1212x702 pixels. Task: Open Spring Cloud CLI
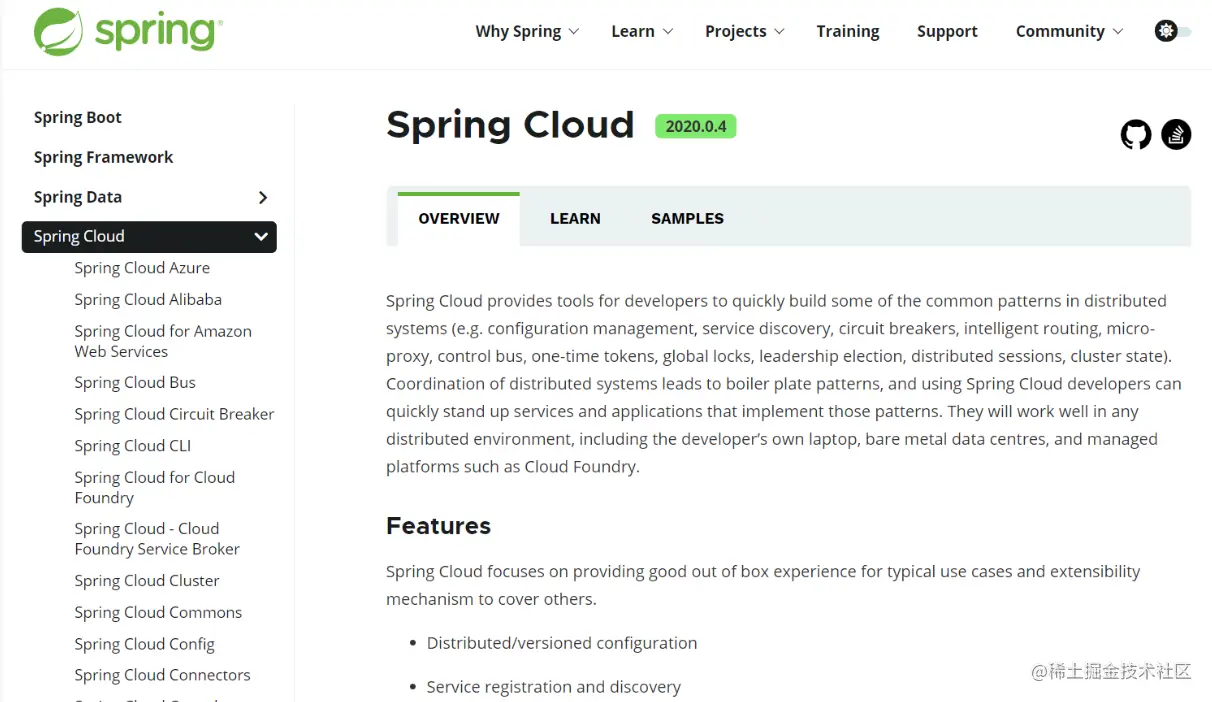pos(132,446)
